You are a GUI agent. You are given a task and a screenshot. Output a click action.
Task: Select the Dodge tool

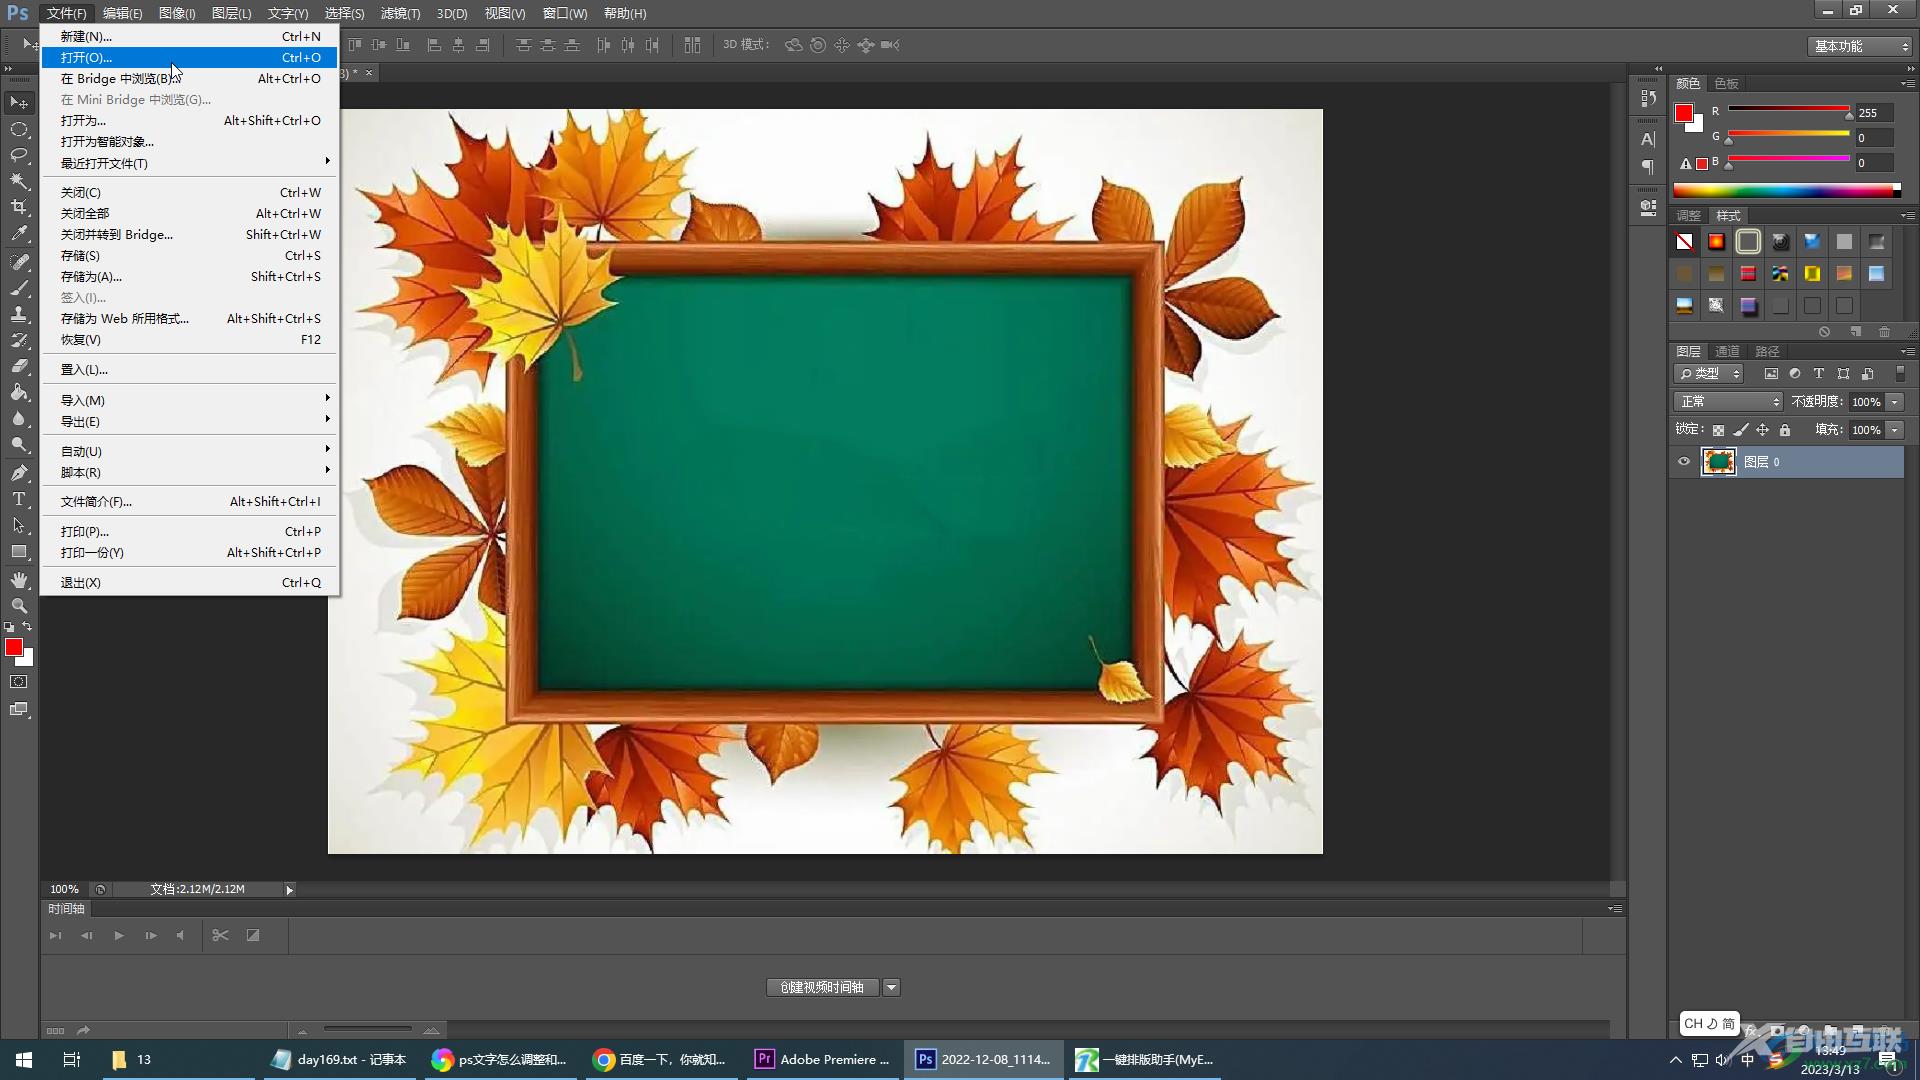(x=19, y=444)
